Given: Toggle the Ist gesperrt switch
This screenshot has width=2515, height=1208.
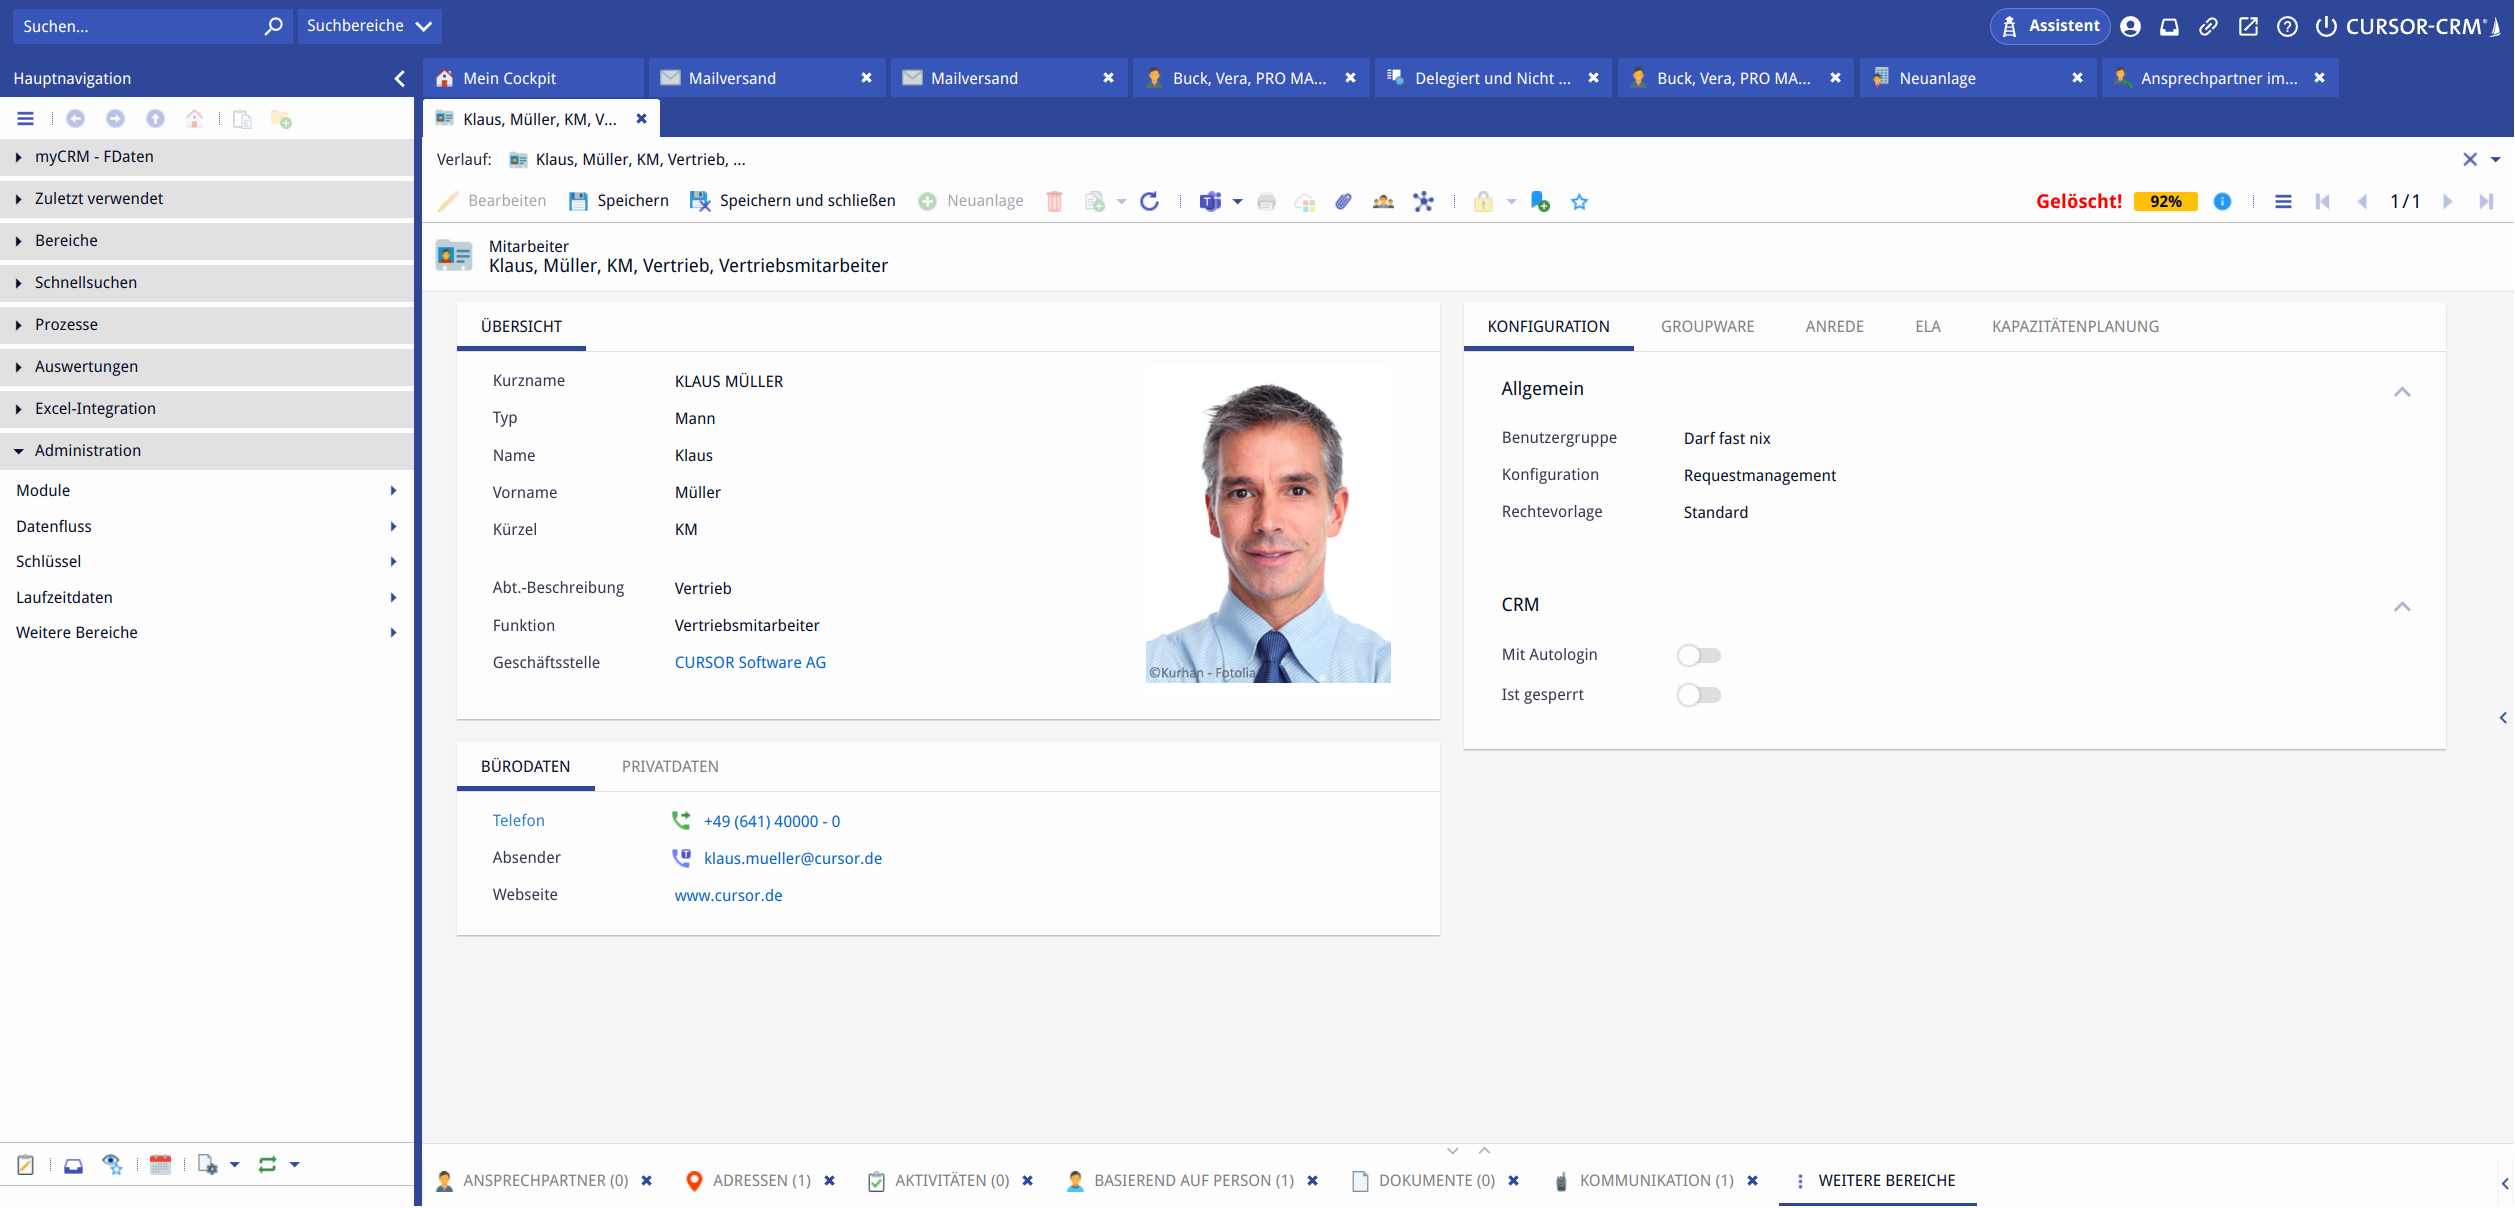Looking at the screenshot, I should point(1698,696).
